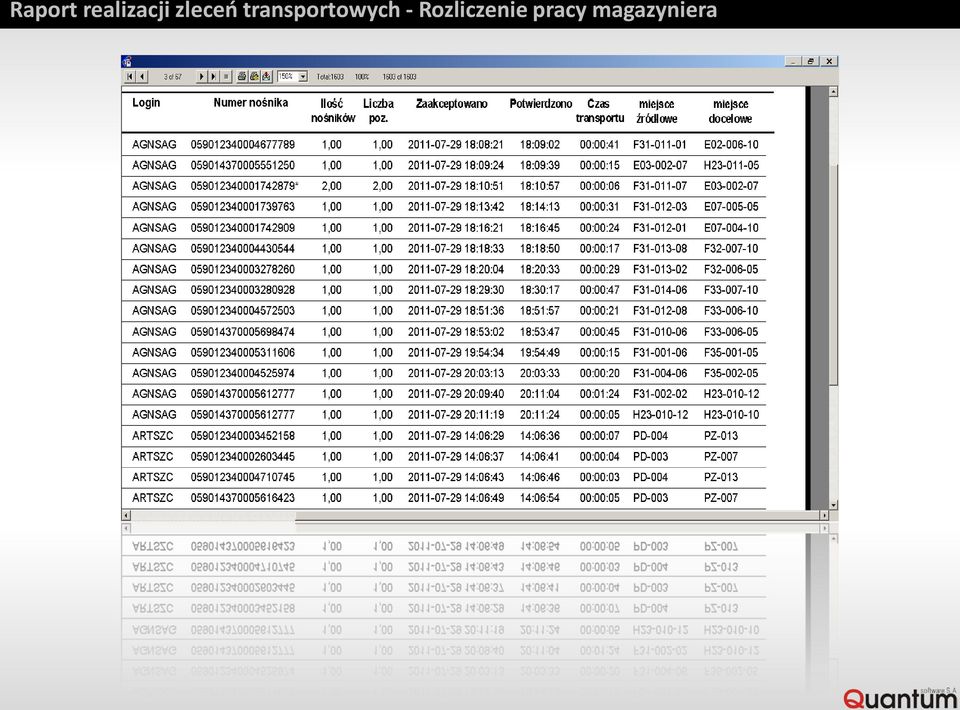The image size is (960, 710).
Task: Click horizontal scrollbar right arrow
Action: pyautogui.click(x=824, y=515)
